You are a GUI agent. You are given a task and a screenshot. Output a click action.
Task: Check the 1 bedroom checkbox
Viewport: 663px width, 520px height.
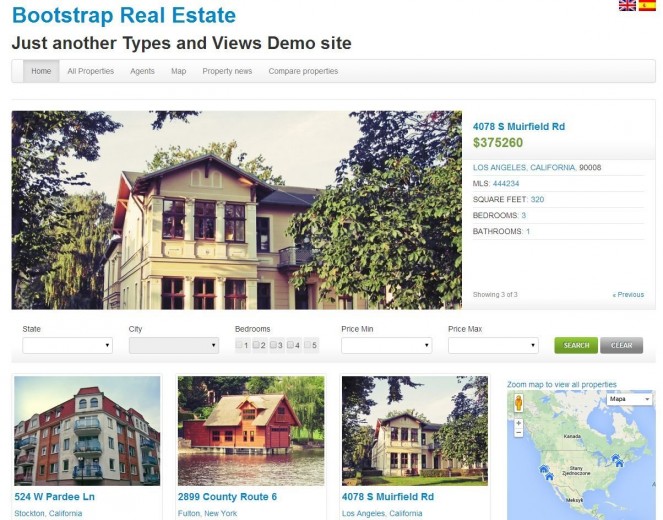(x=239, y=345)
